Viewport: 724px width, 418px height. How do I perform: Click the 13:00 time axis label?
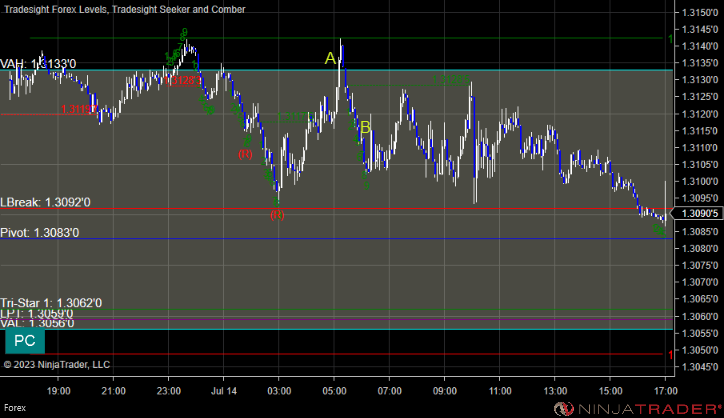click(x=555, y=391)
